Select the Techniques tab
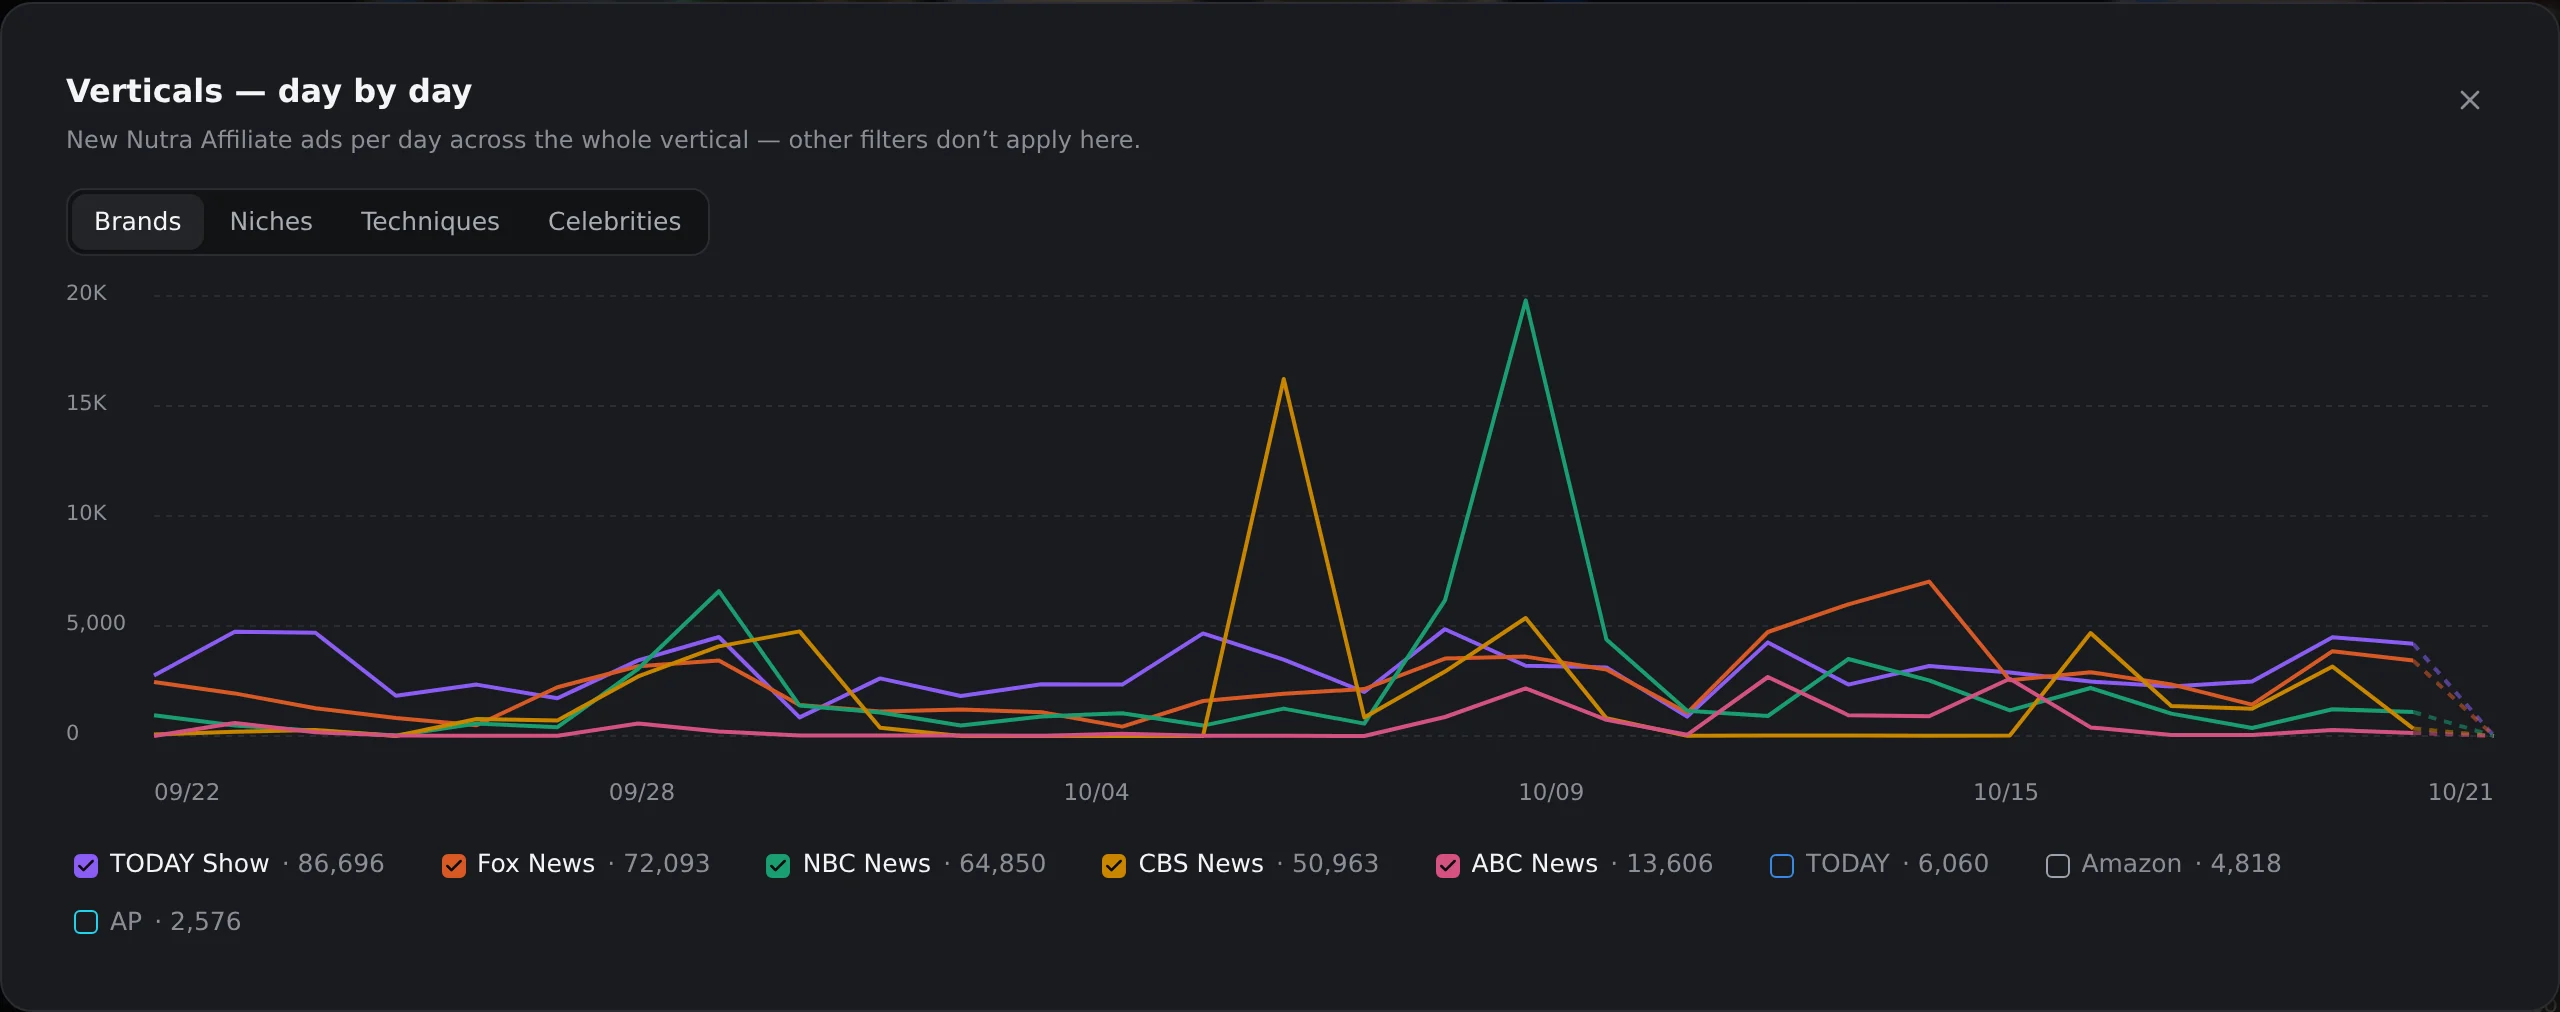The height and width of the screenshot is (1012, 2560). tap(430, 221)
